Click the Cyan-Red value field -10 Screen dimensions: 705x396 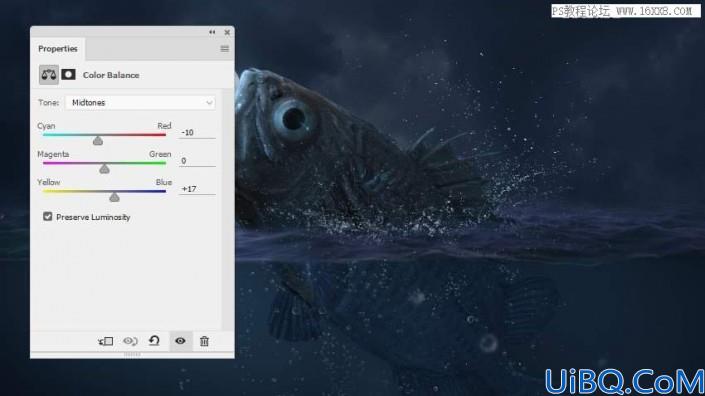pyautogui.click(x=197, y=133)
